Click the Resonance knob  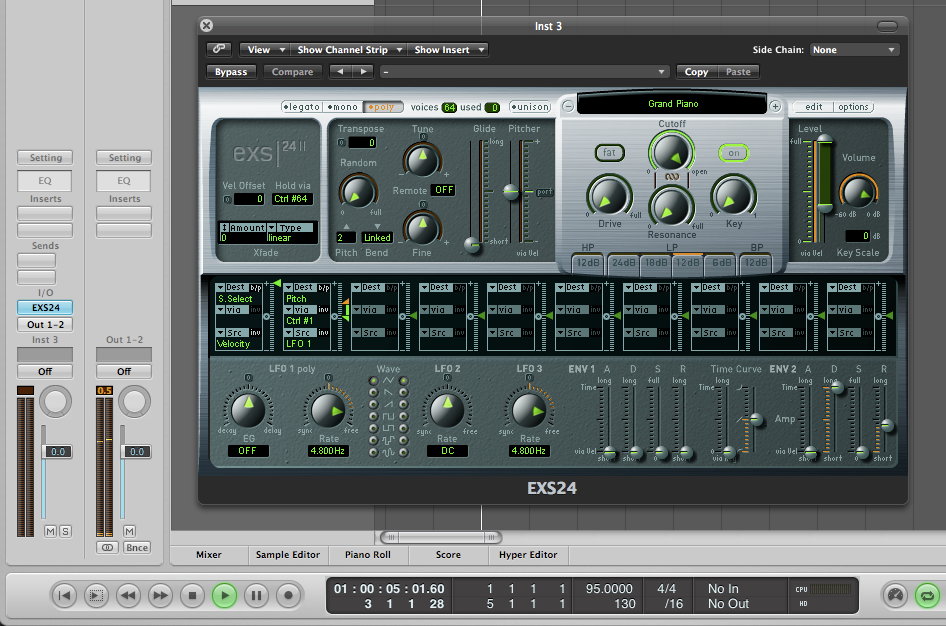(671, 207)
